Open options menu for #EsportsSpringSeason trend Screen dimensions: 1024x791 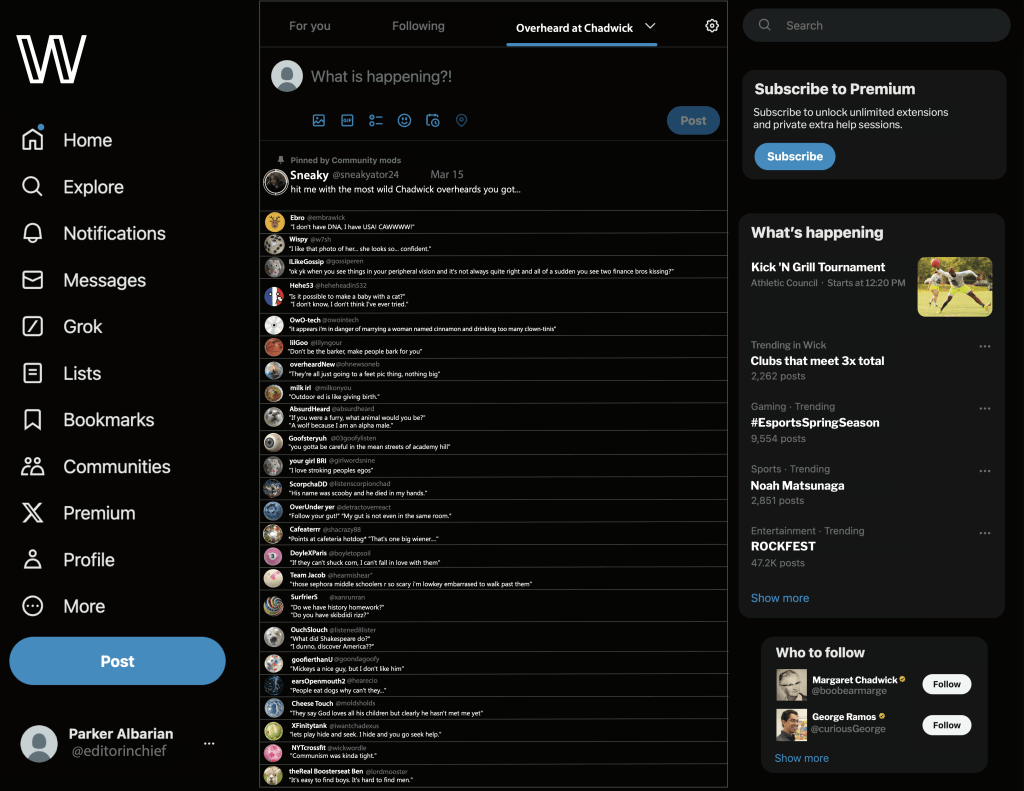(x=985, y=408)
